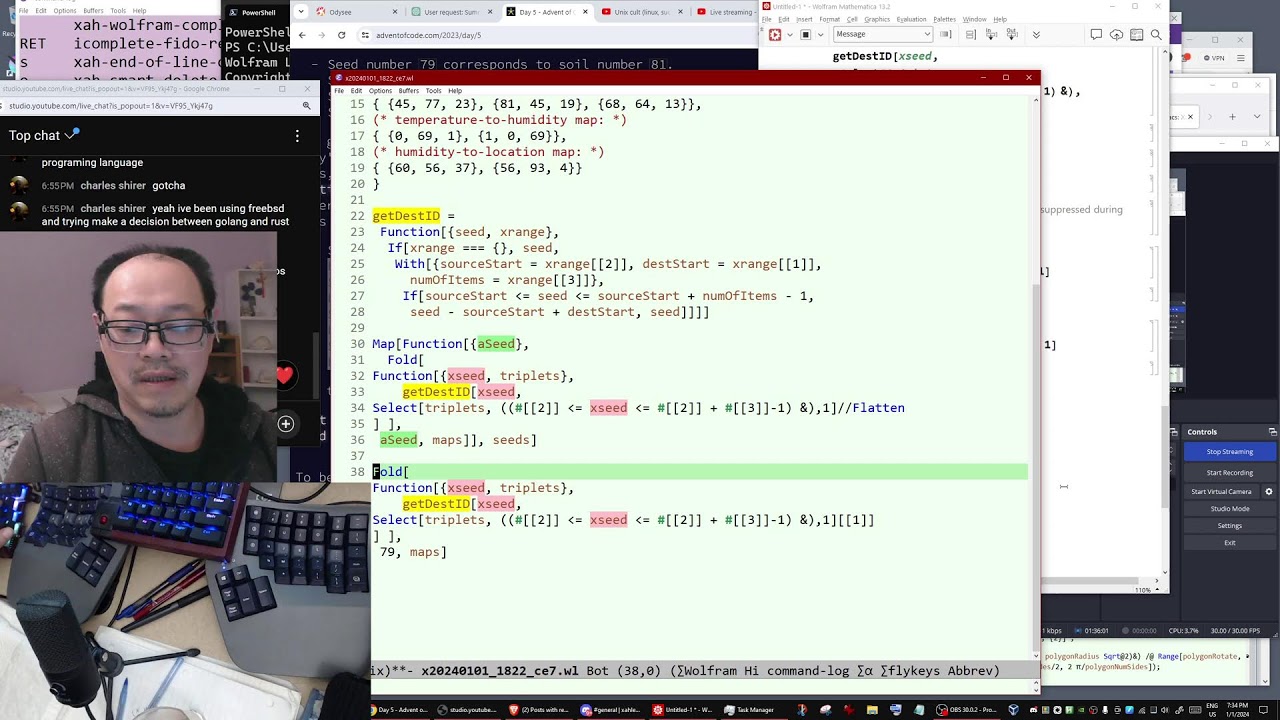Open Brave hamburger menu next to VPN

1240,58
